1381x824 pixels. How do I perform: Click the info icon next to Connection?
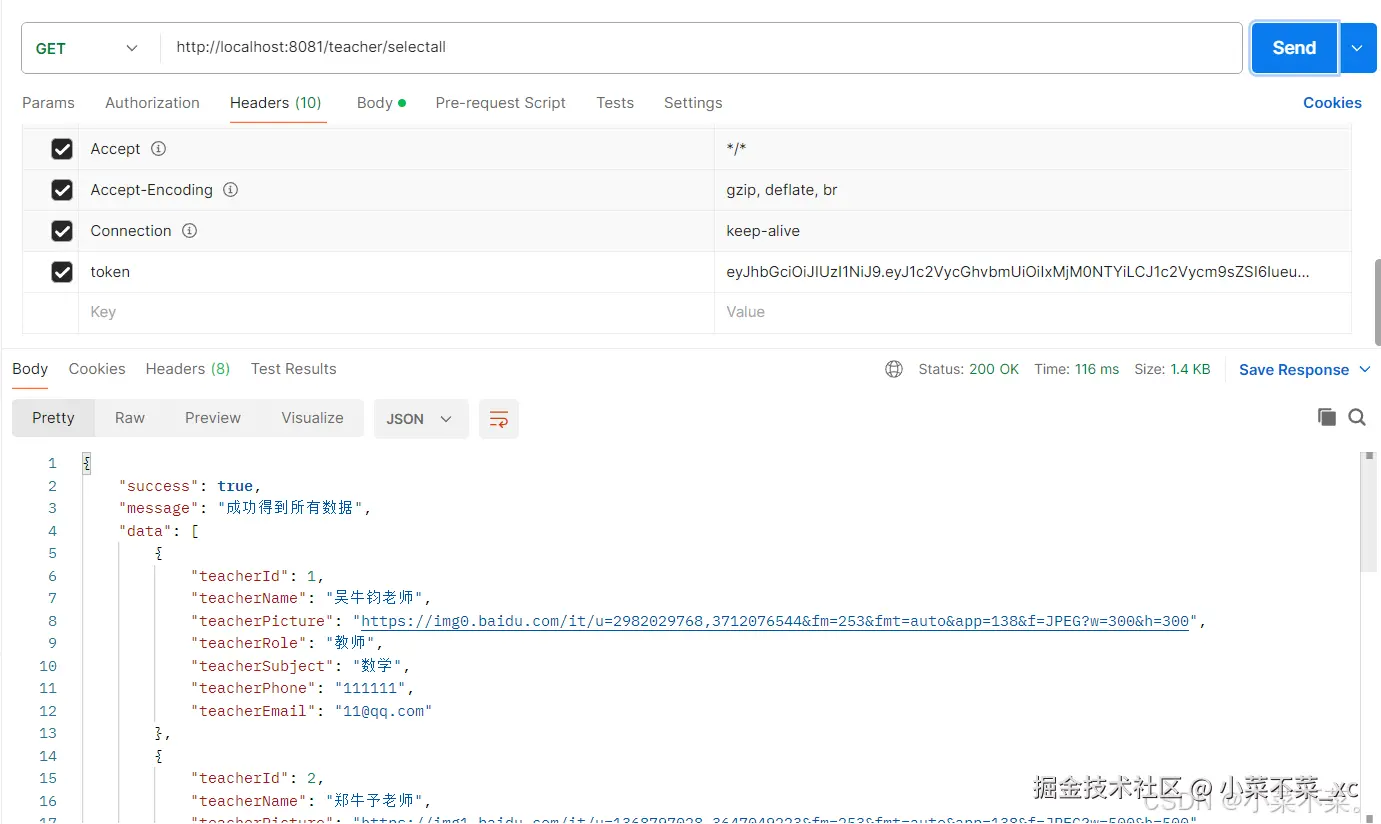189,231
